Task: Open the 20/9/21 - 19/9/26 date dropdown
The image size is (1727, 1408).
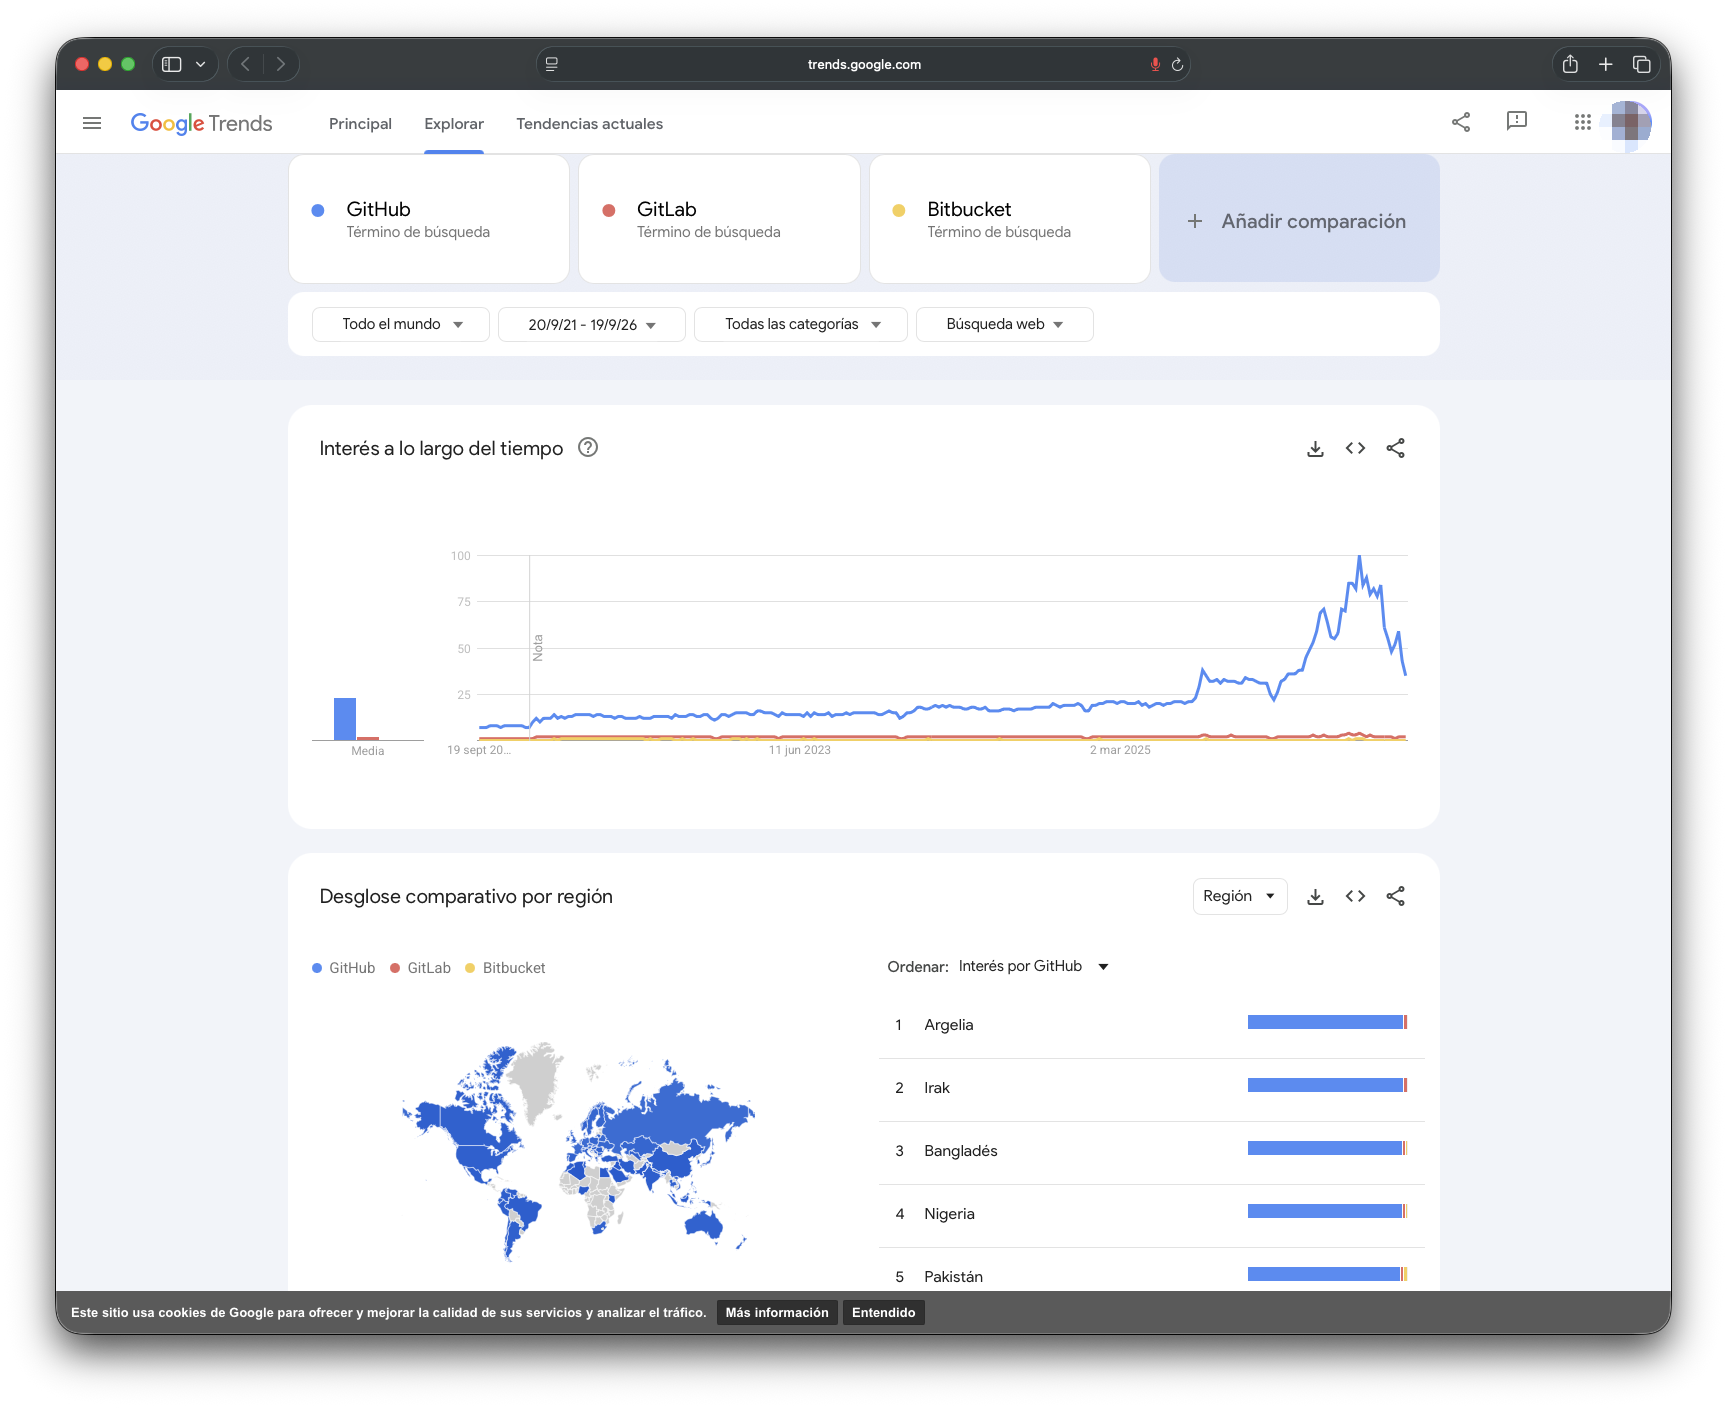Action: click(592, 324)
